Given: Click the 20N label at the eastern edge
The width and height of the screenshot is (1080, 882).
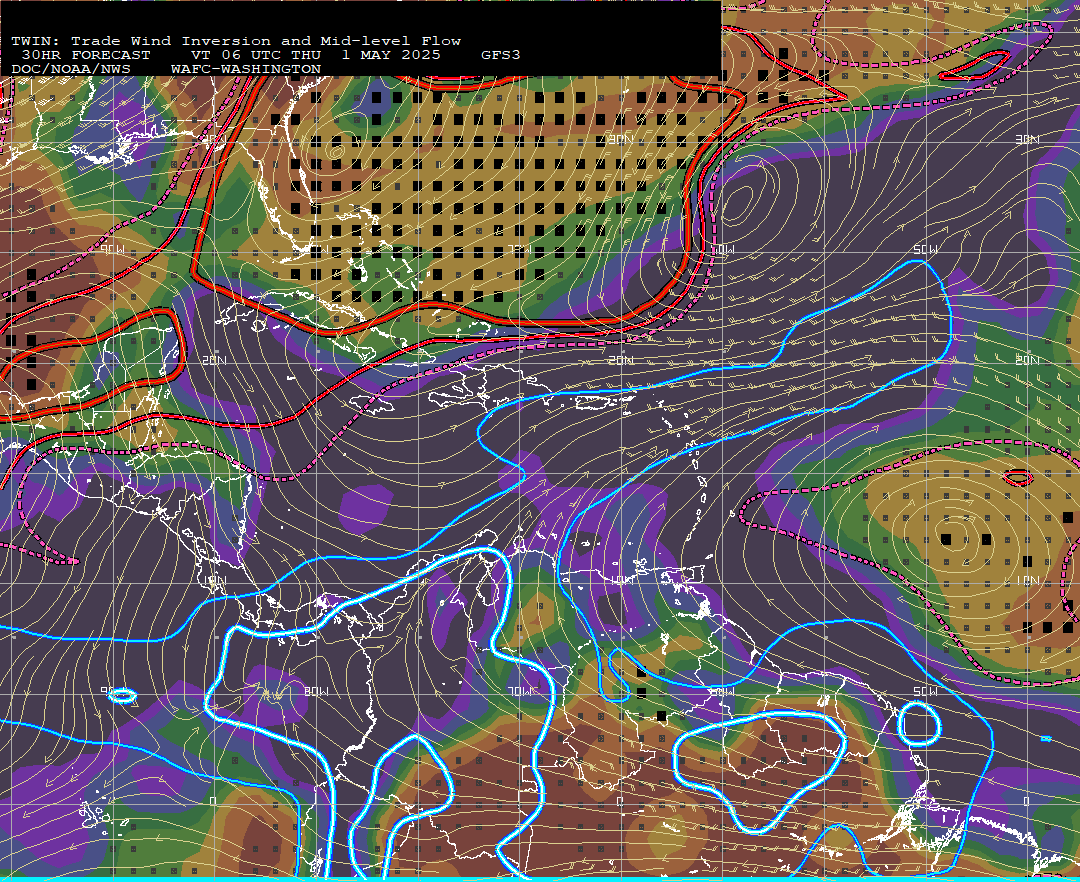Looking at the screenshot, I should point(1027,360).
